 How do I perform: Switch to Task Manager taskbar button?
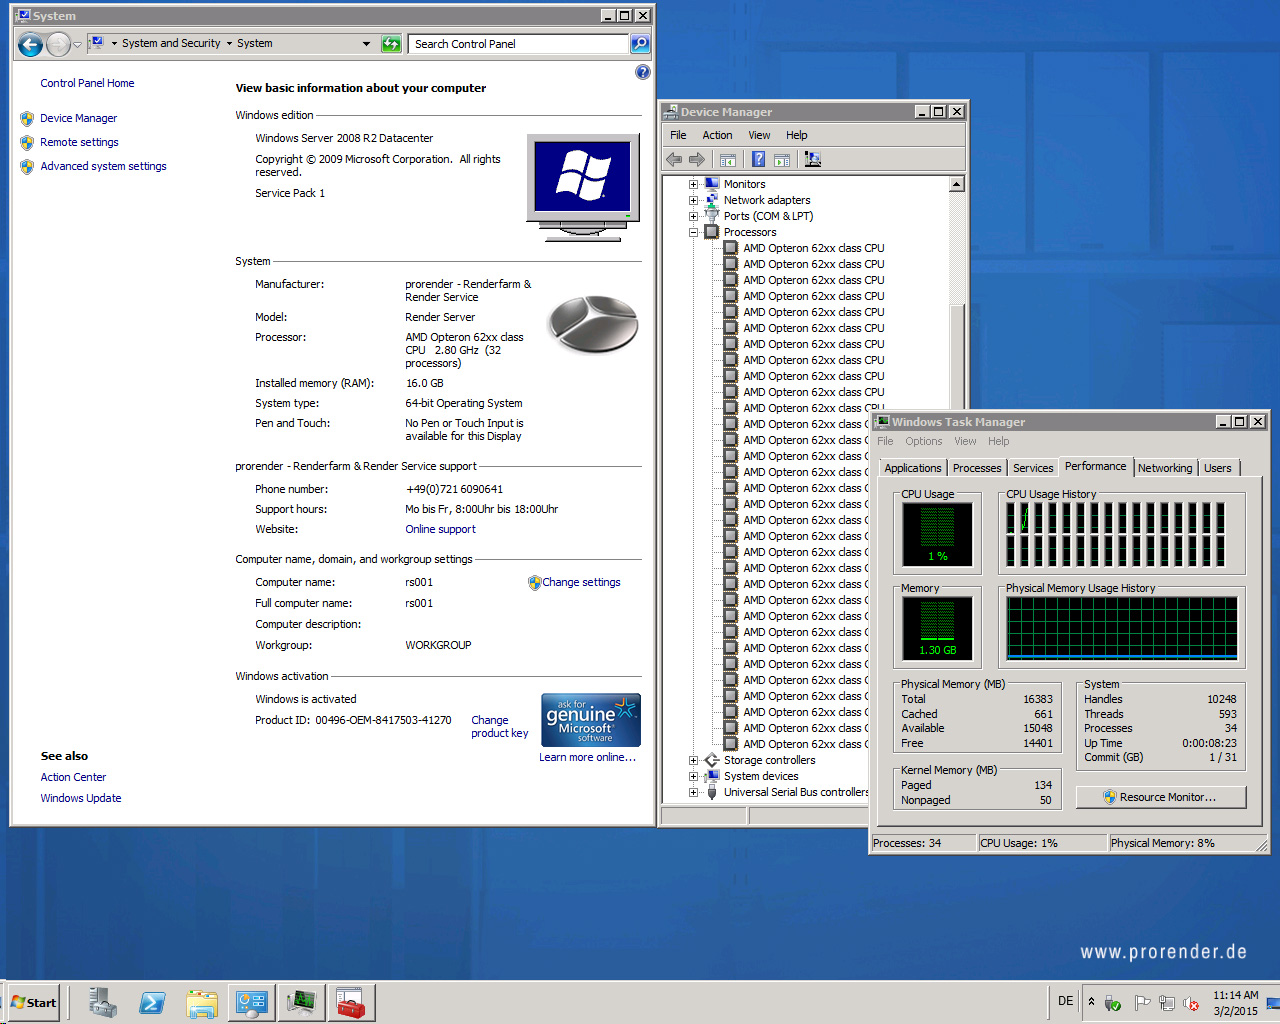tap(301, 1003)
